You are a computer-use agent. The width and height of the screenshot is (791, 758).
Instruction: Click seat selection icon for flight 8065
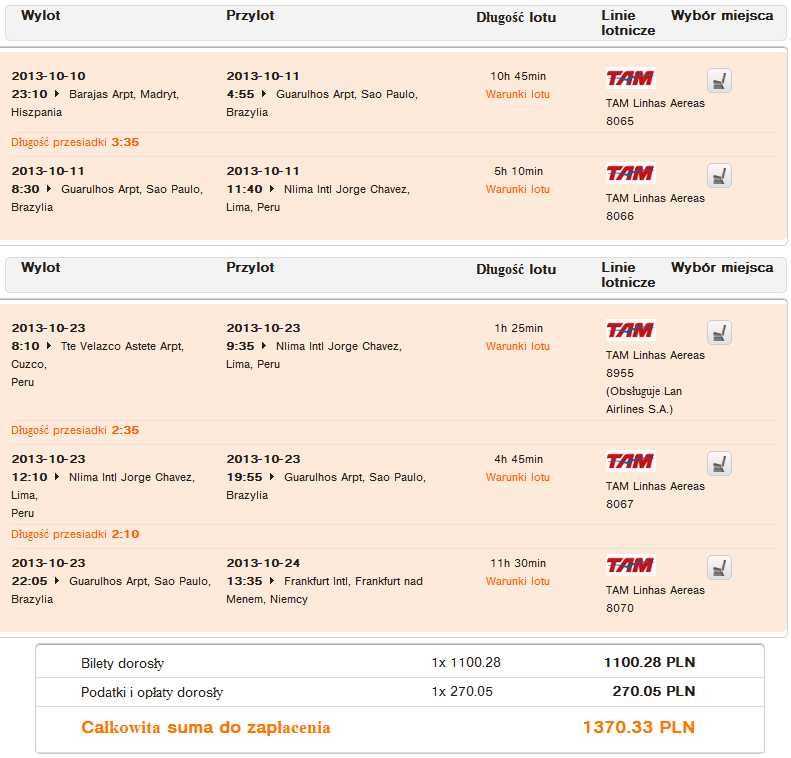pyautogui.click(x=719, y=80)
